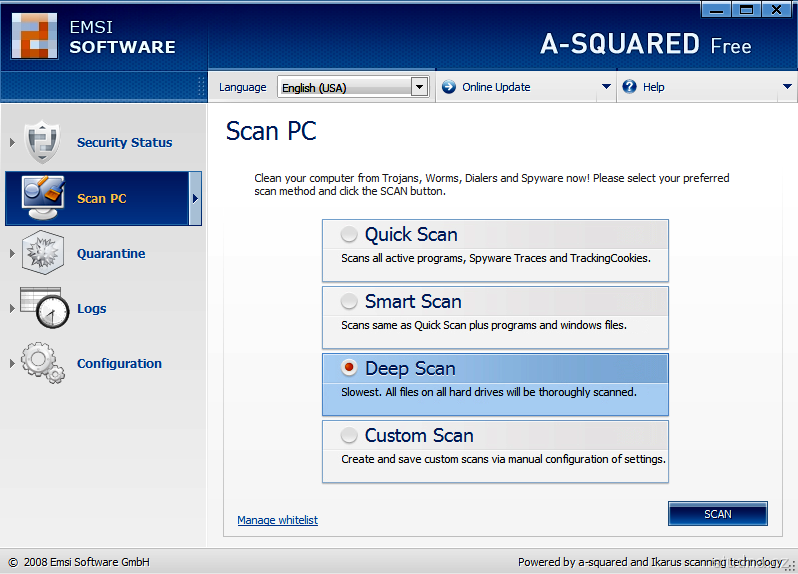This screenshot has width=798, height=574.
Task: Open the Quarantine section label
Action: coord(111,254)
